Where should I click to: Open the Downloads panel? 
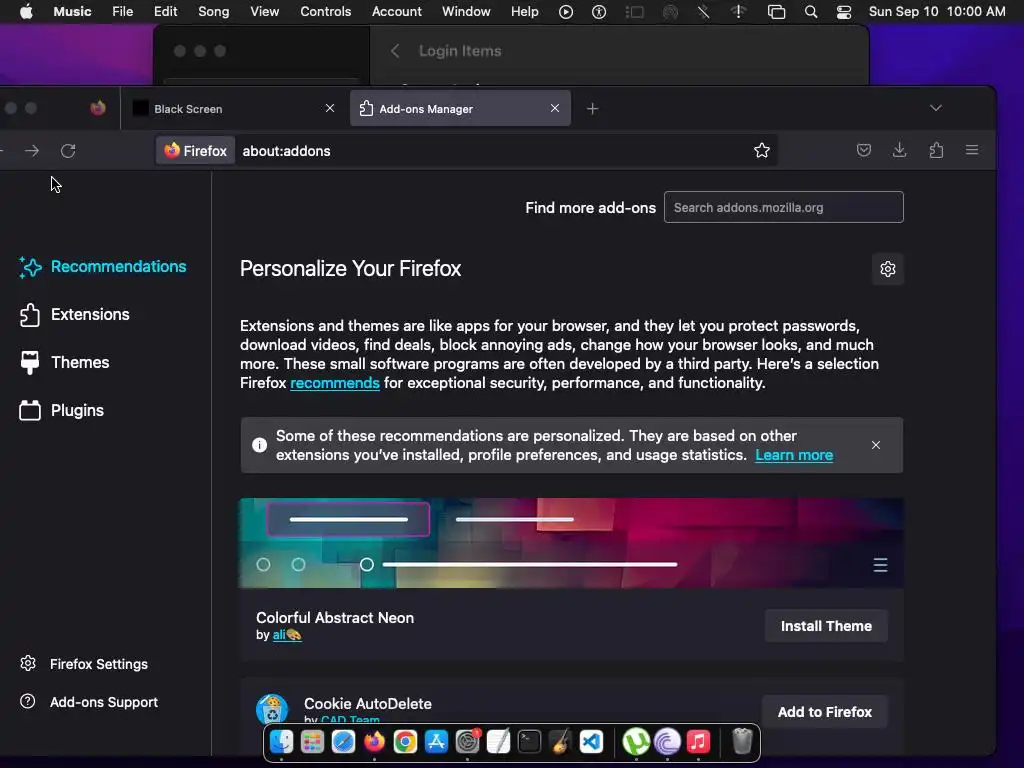(x=899, y=151)
